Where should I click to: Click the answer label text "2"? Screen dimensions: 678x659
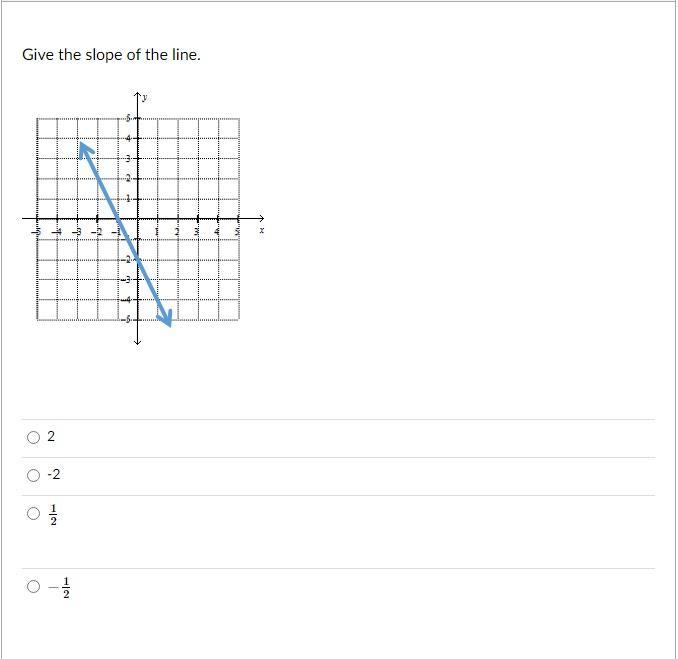click(x=51, y=436)
